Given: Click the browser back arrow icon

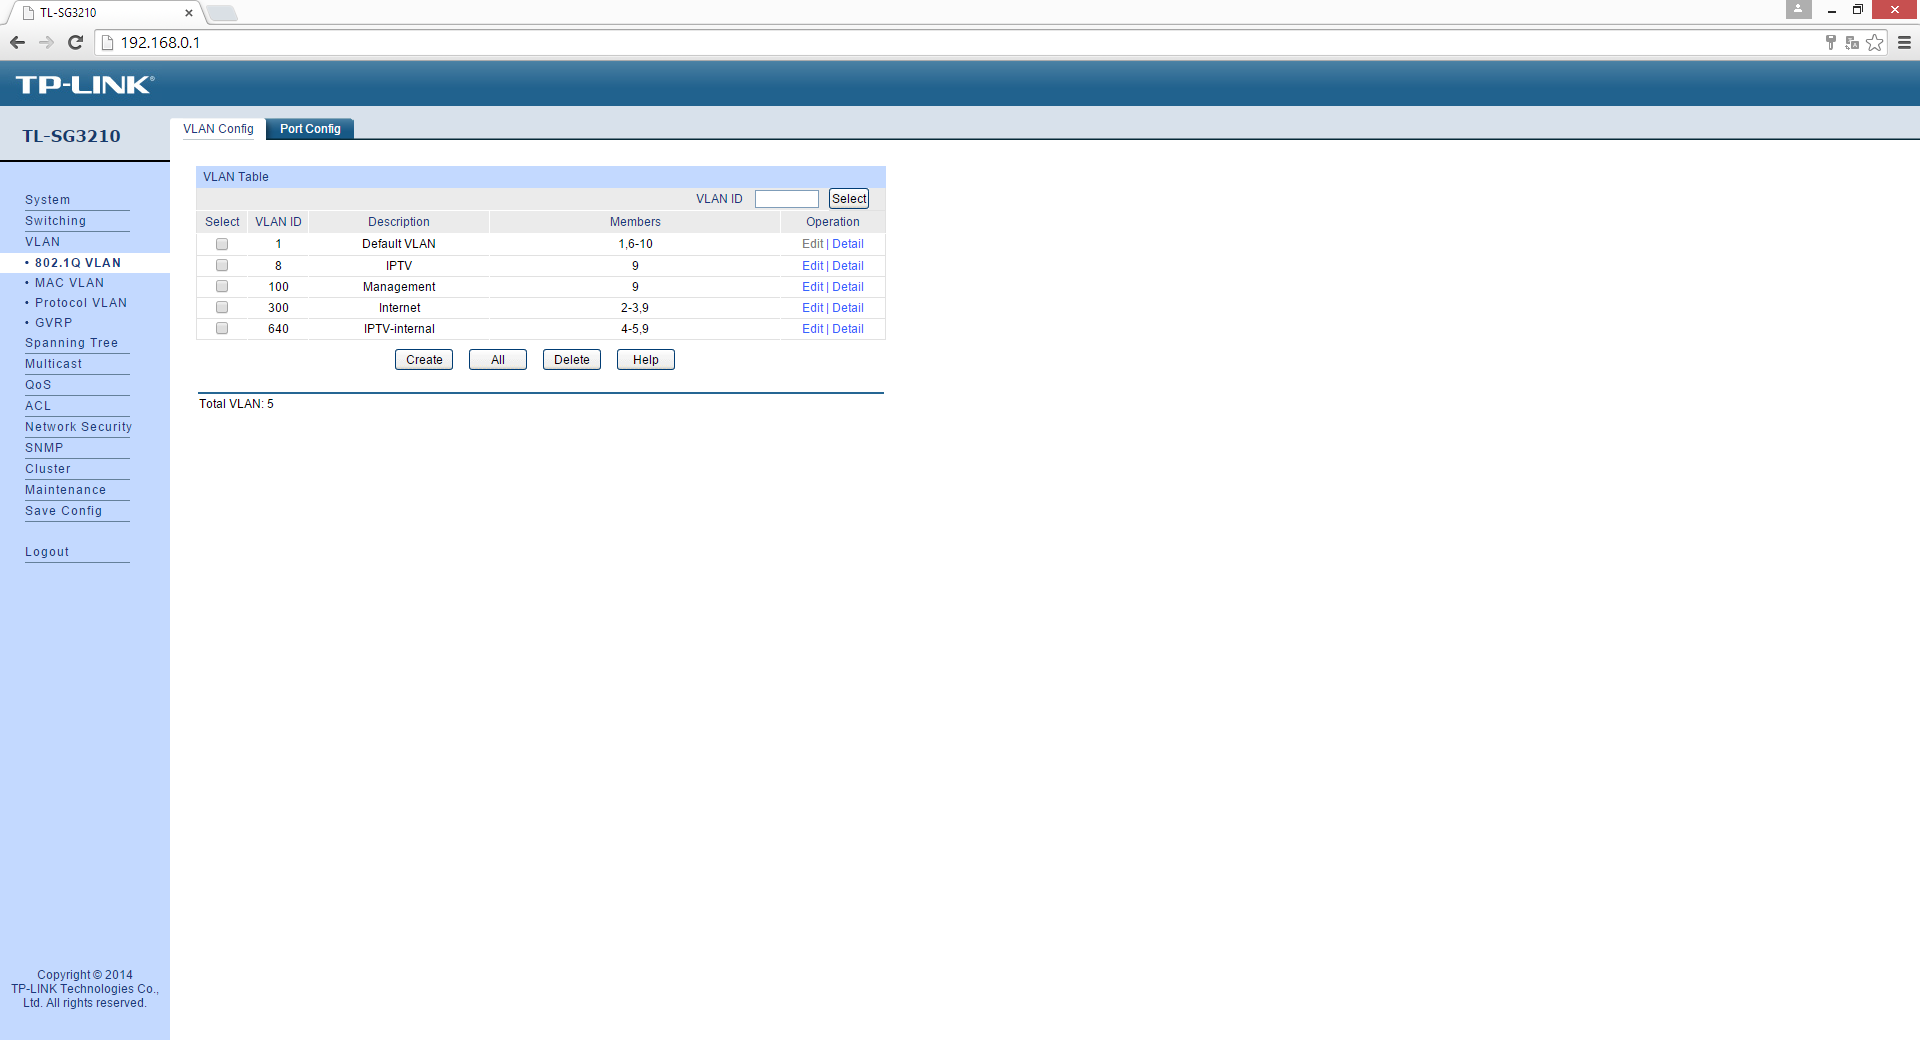Looking at the screenshot, I should (x=17, y=42).
